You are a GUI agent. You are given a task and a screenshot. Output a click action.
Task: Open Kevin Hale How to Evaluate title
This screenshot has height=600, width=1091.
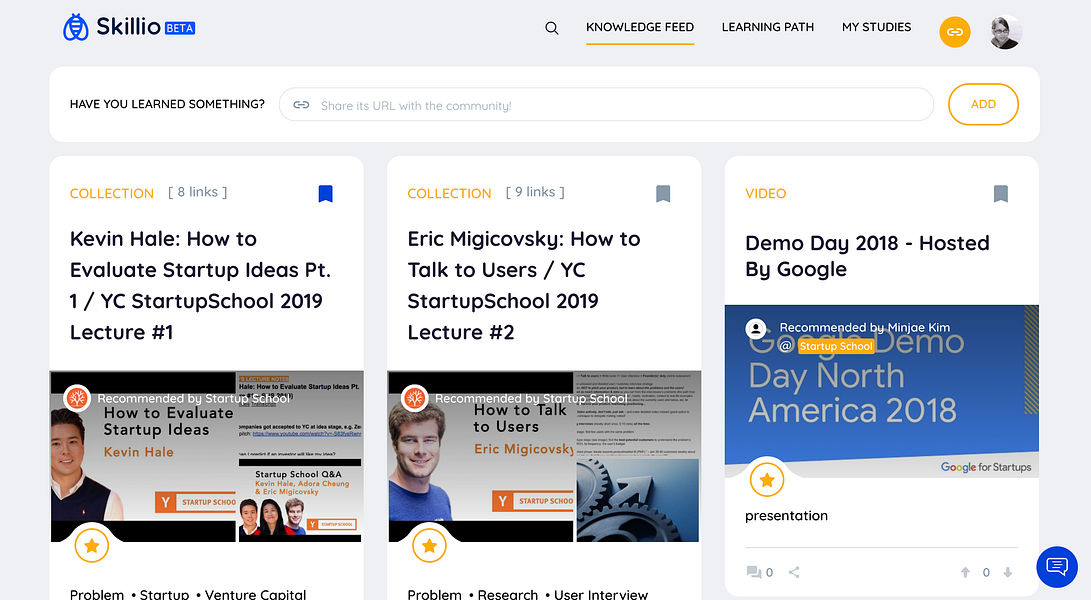200,285
